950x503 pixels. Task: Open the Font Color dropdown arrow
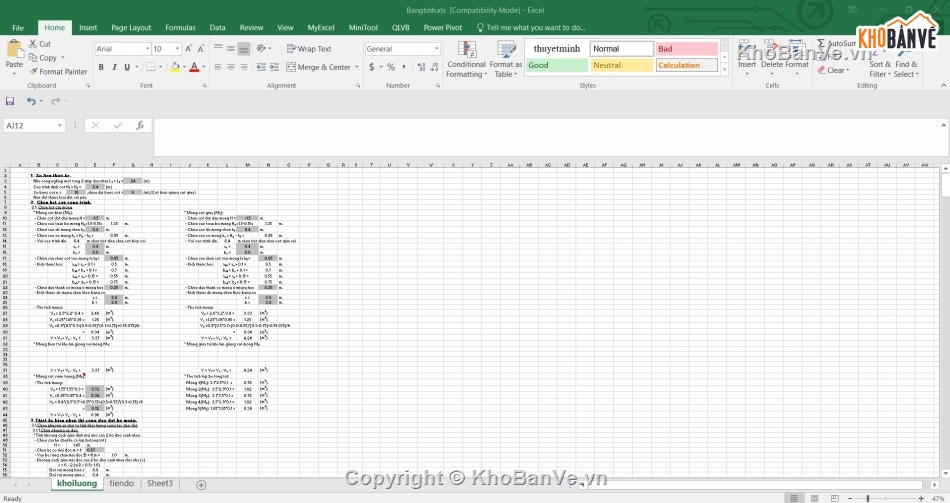tap(204, 67)
